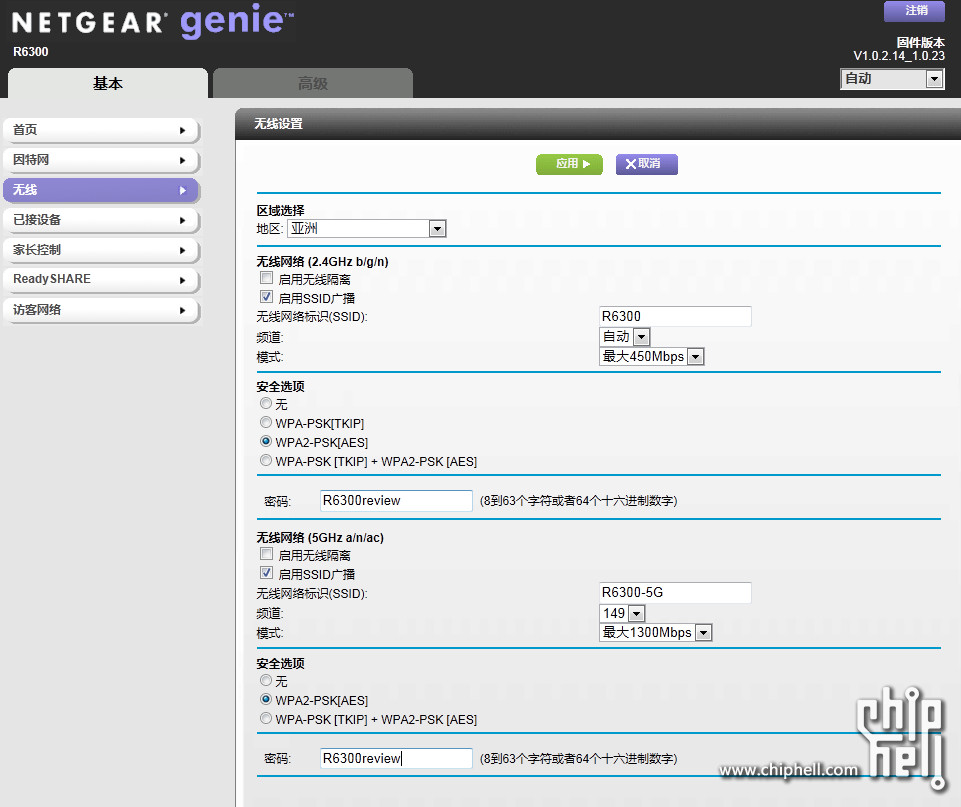Open the 家长控制 parental controls item
The width and height of the screenshot is (961, 807).
tap(101, 250)
